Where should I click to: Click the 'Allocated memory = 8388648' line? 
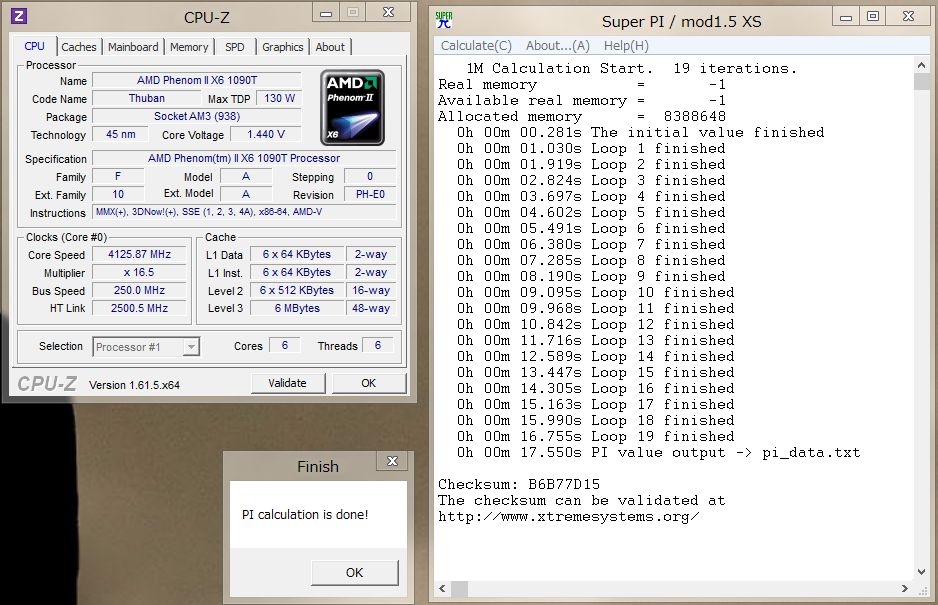pyautogui.click(x=581, y=116)
